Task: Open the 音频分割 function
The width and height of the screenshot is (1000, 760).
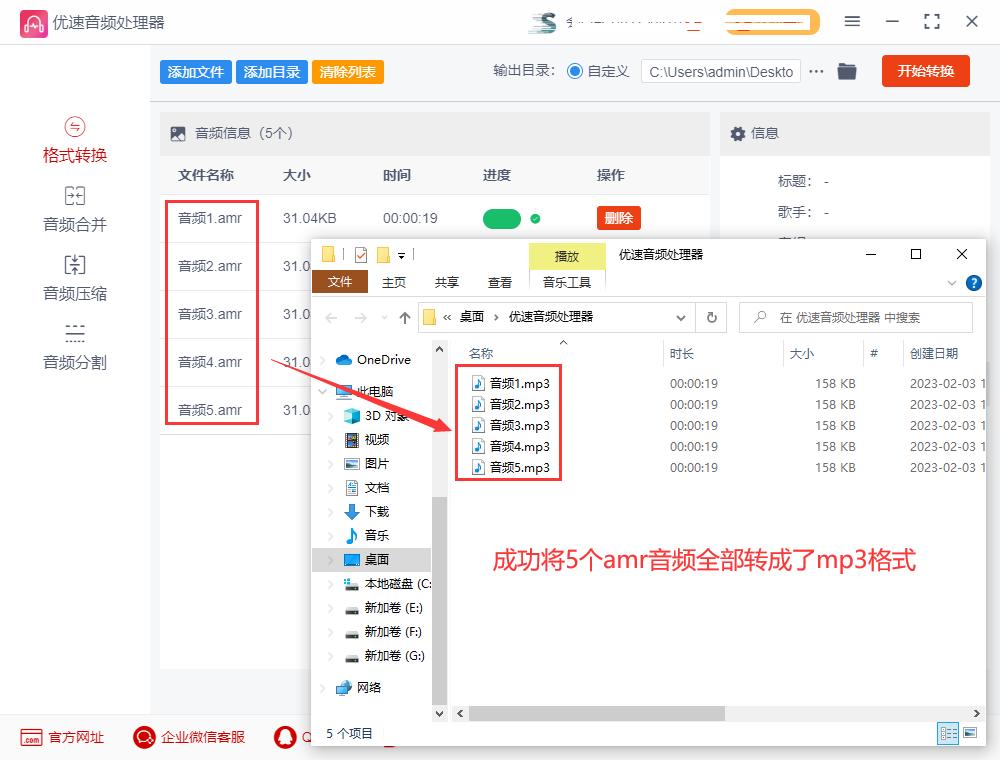Action: point(74,340)
